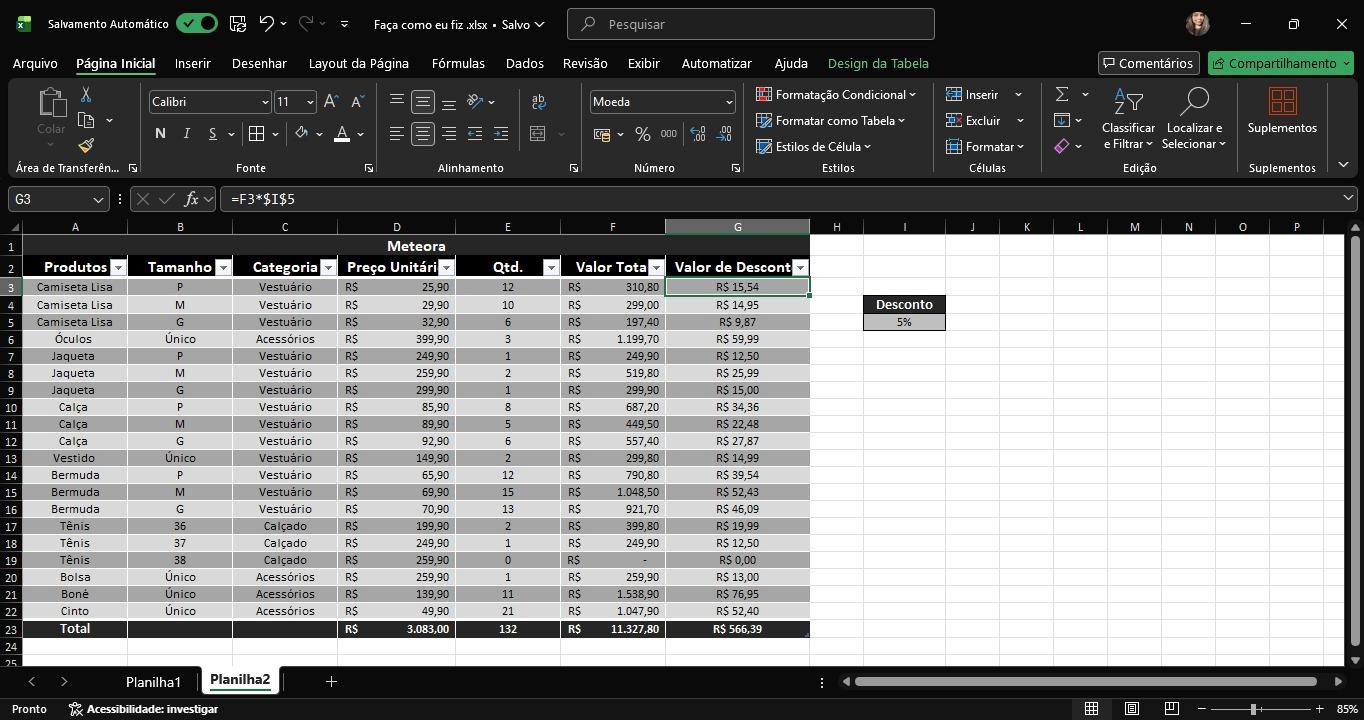Toggle center horizontal alignment
1364x720 pixels.
(x=423, y=134)
